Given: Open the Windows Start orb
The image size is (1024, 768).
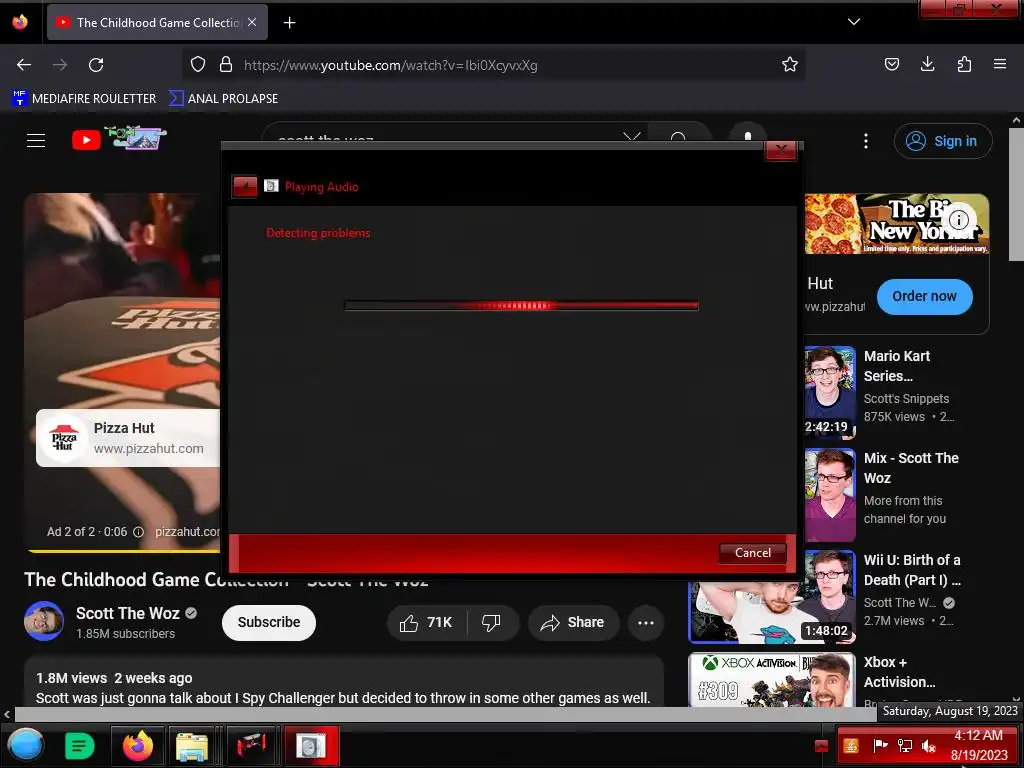Looking at the screenshot, I should click(x=25, y=745).
